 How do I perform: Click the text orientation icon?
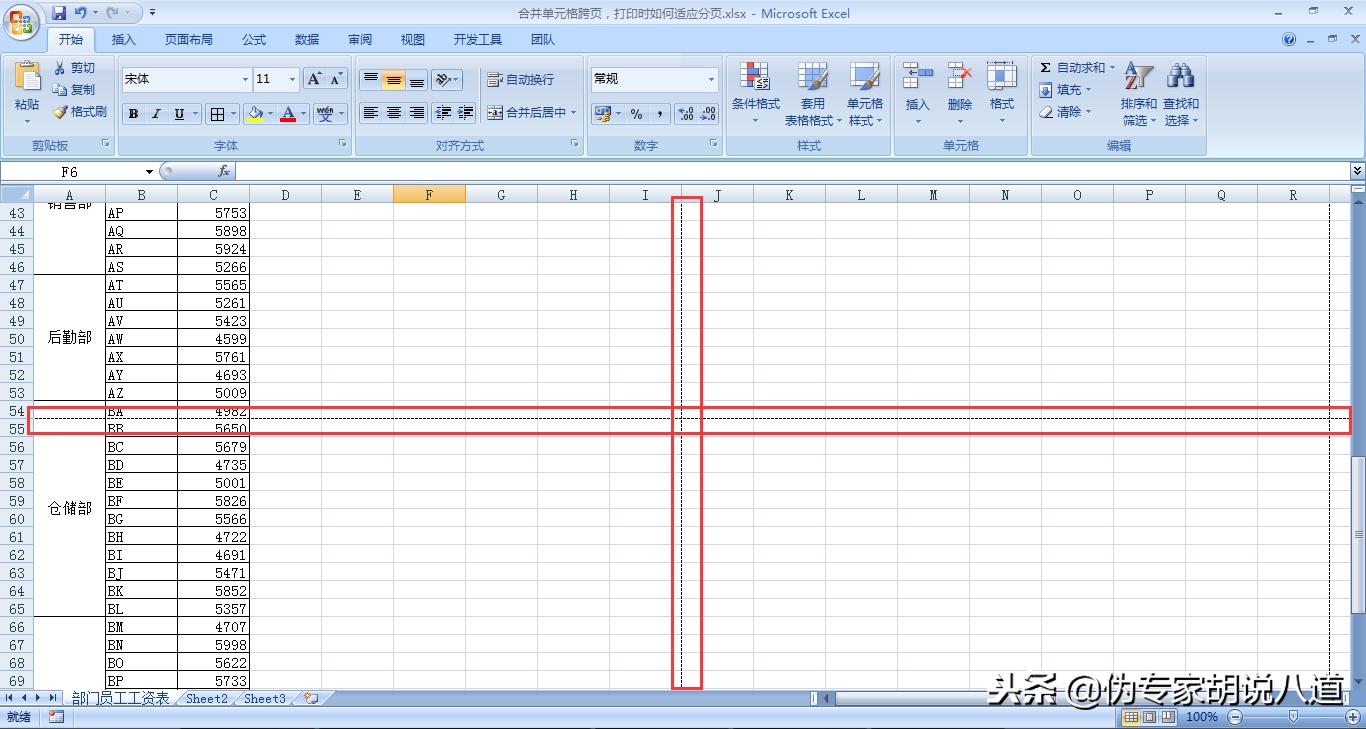445,79
